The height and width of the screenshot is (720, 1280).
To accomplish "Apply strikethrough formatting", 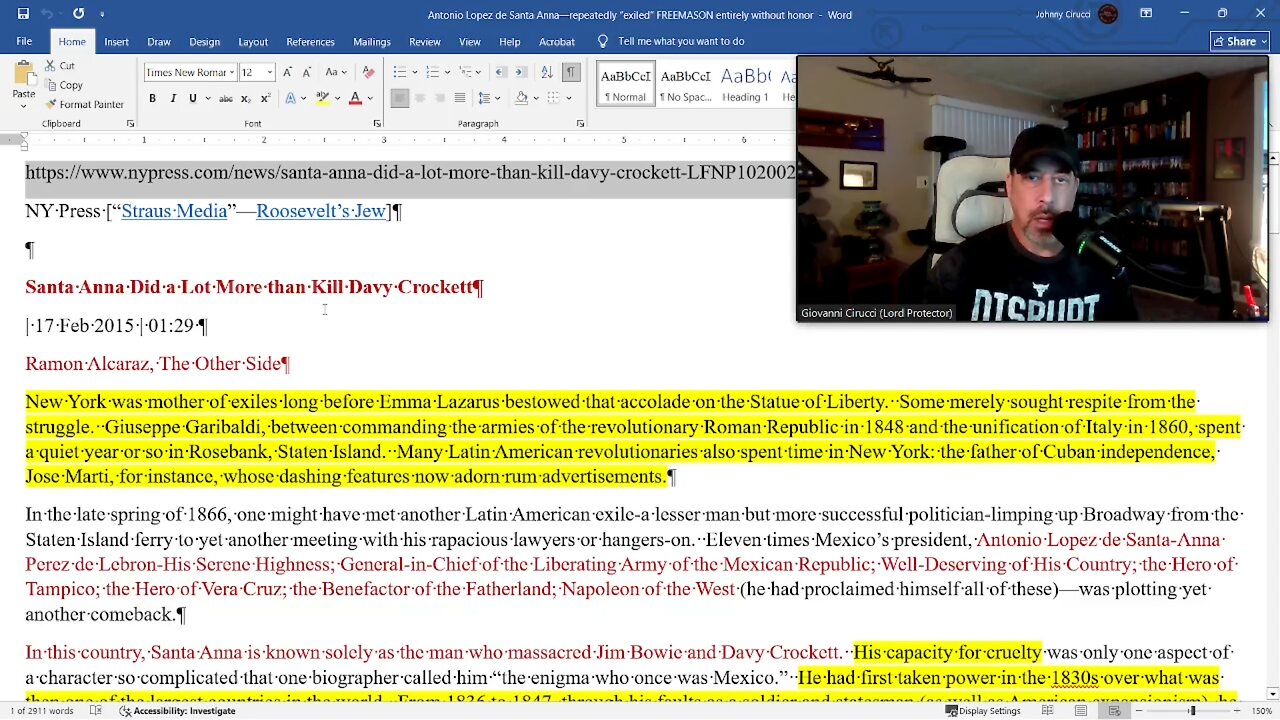I will (226, 98).
